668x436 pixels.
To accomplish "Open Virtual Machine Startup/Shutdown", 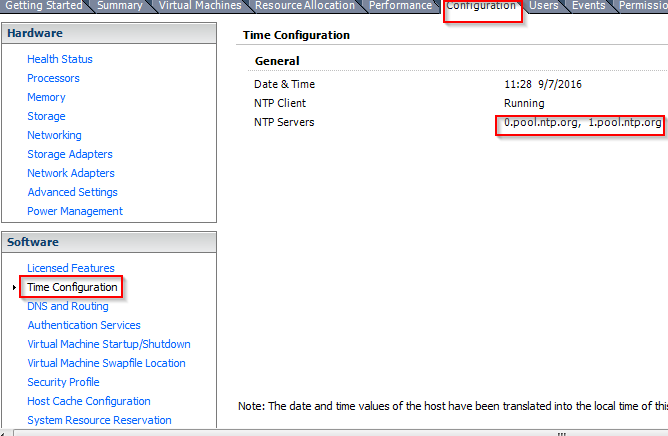I will tap(106, 344).
